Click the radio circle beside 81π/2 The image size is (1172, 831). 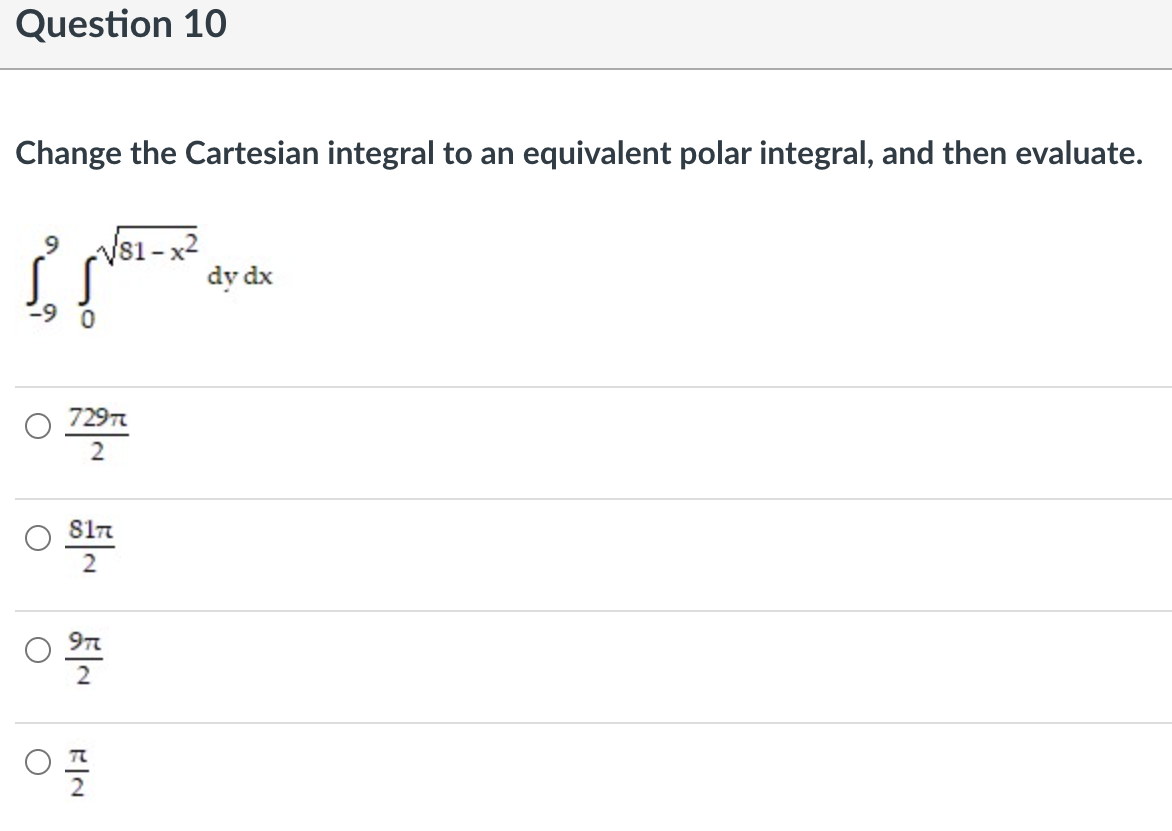[38, 540]
